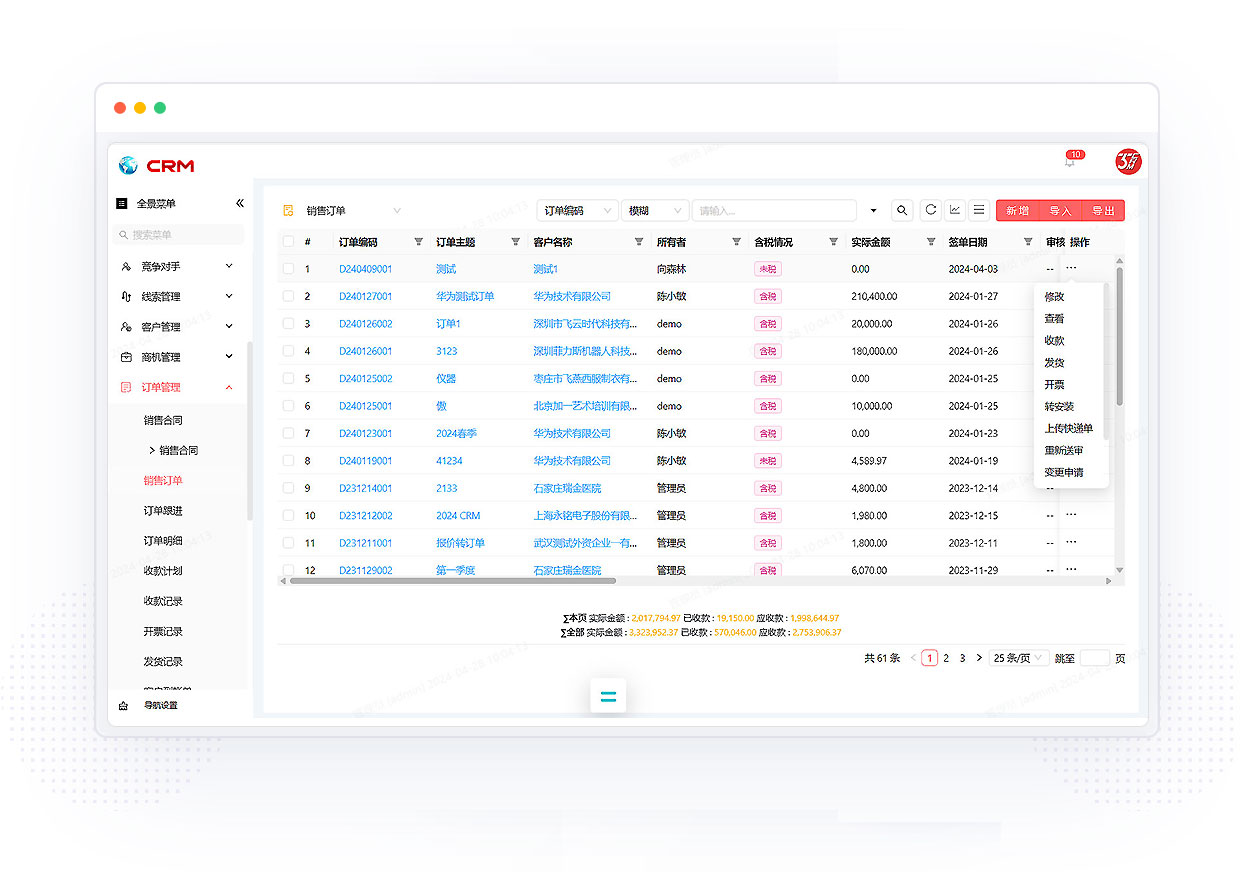Viewport: 1240px width, 880px height.
Task: Select 收款 in the row action menu
Action: pos(1055,341)
